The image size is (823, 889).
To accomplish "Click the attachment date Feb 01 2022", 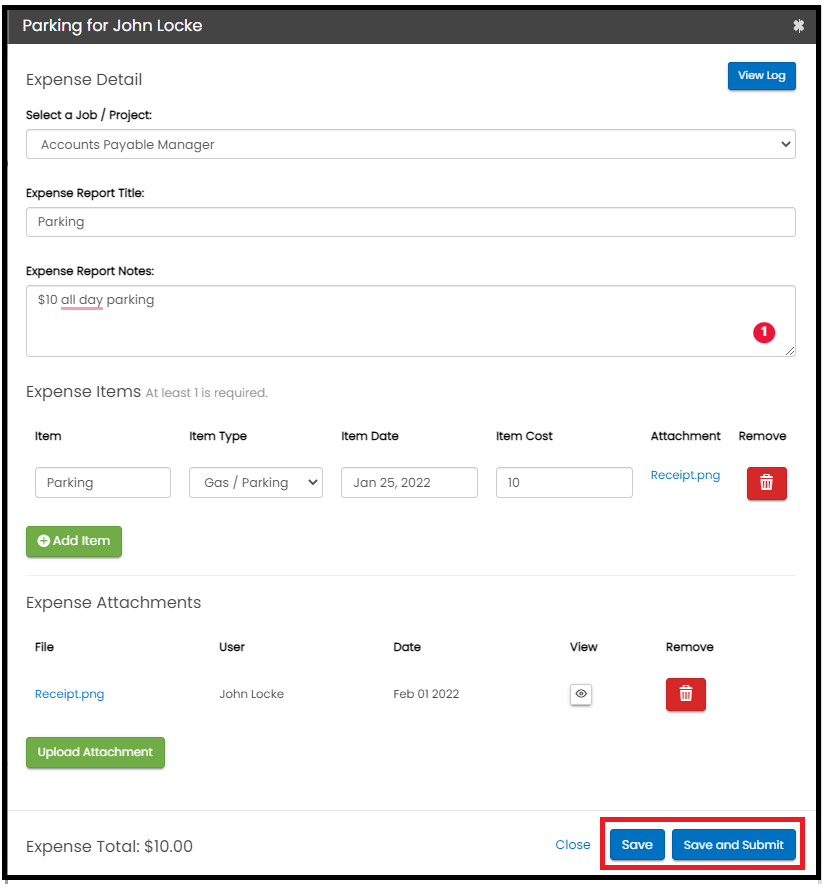I will click(426, 694).
